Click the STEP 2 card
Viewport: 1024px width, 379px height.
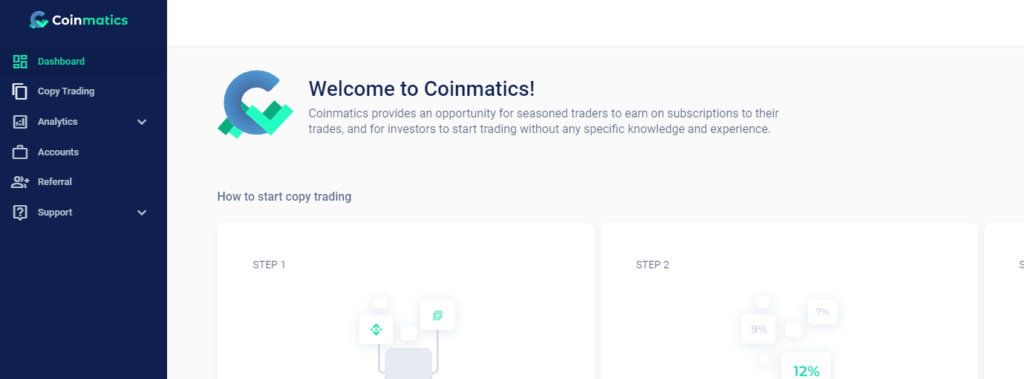tap(789, 301)
